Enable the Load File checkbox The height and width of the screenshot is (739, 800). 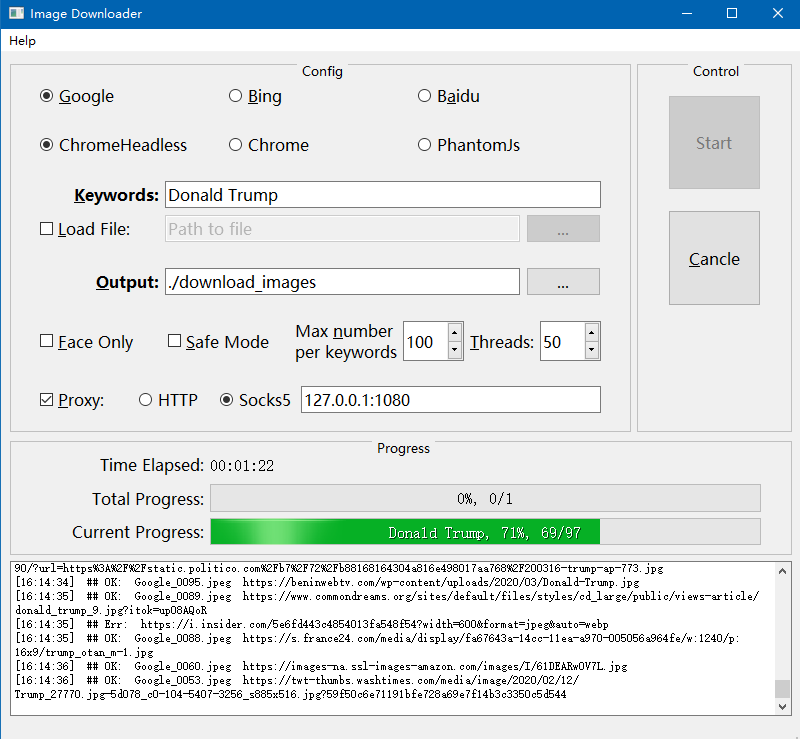click(85, 229)
